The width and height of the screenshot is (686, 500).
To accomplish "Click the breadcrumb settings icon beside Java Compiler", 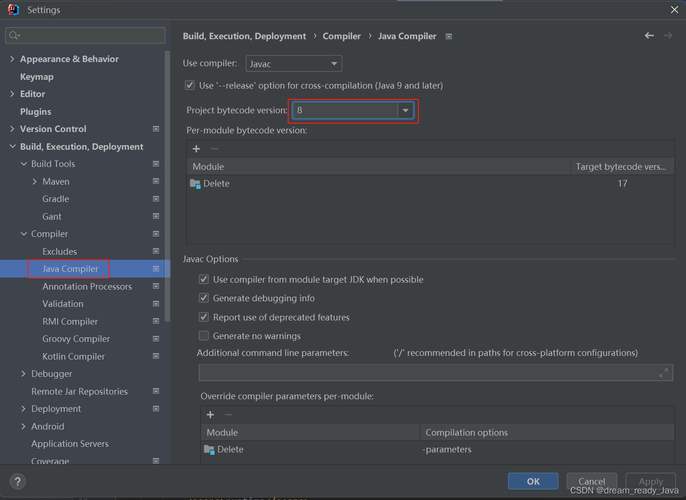I will (x=449, y=37).
